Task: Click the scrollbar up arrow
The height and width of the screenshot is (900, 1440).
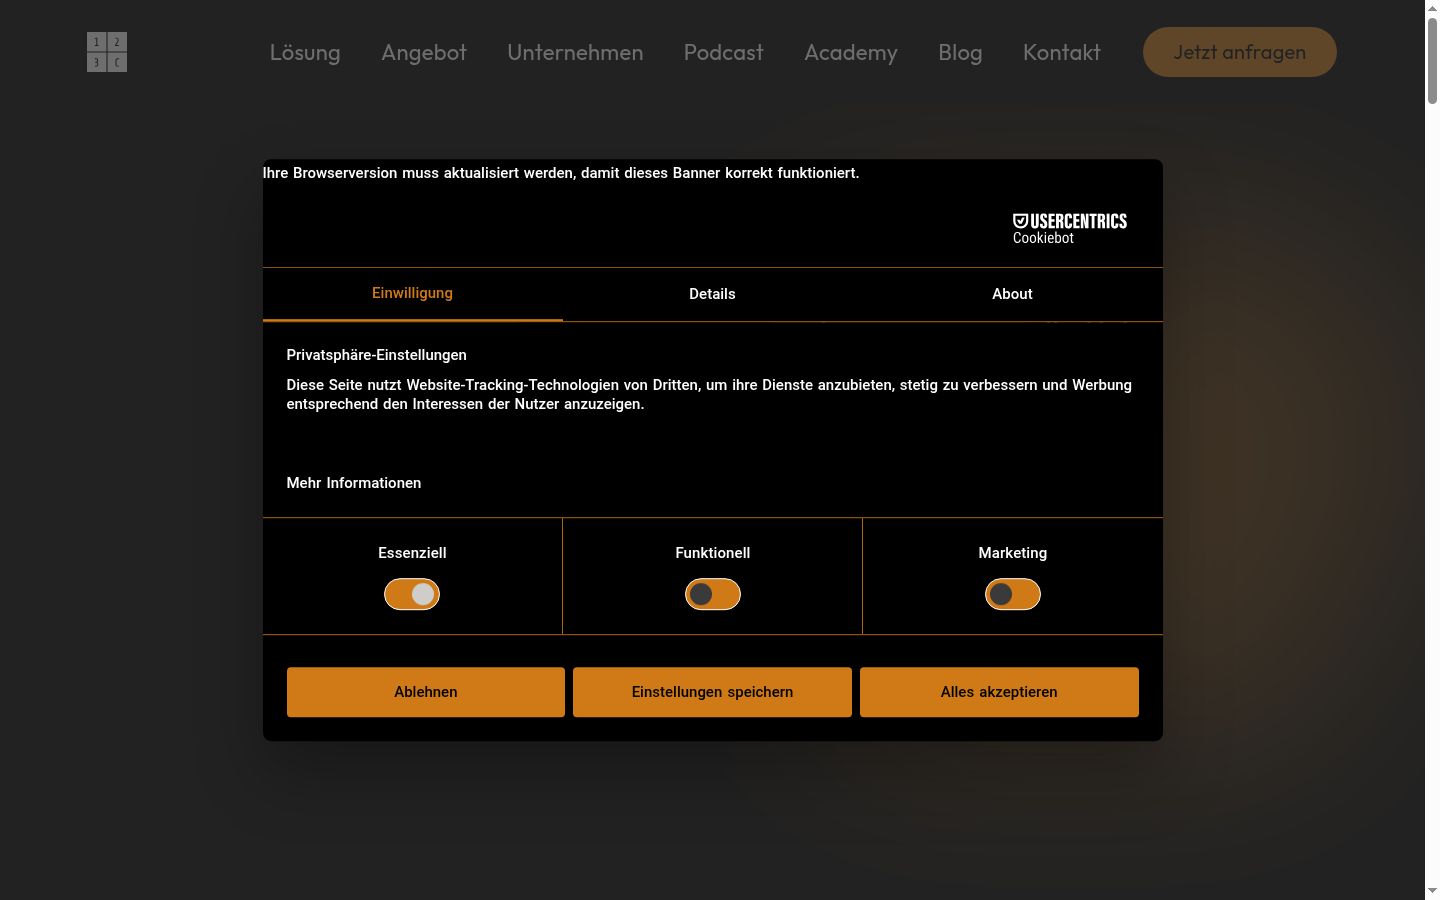Action: coord(1432,8)
